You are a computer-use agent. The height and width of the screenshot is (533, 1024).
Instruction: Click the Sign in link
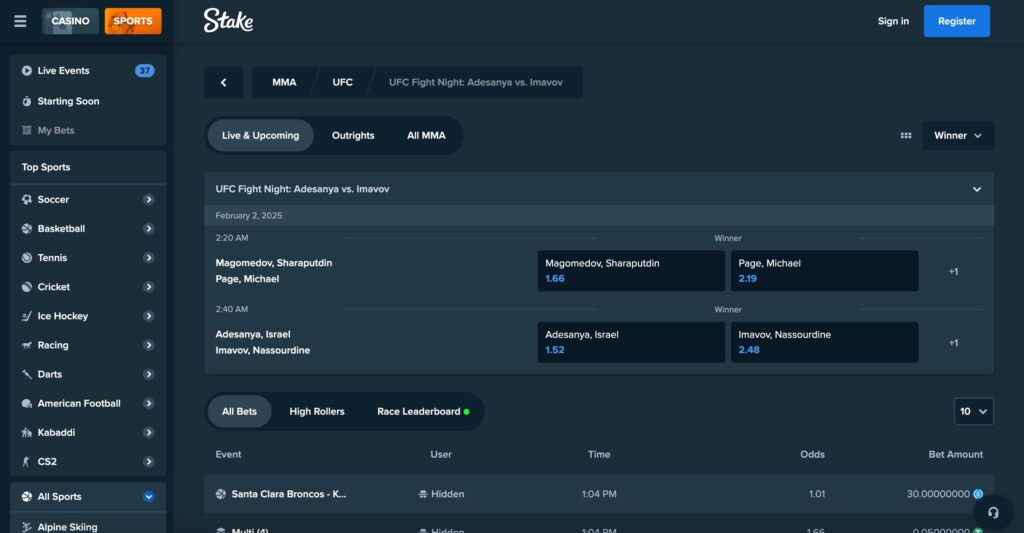(893, 21)
